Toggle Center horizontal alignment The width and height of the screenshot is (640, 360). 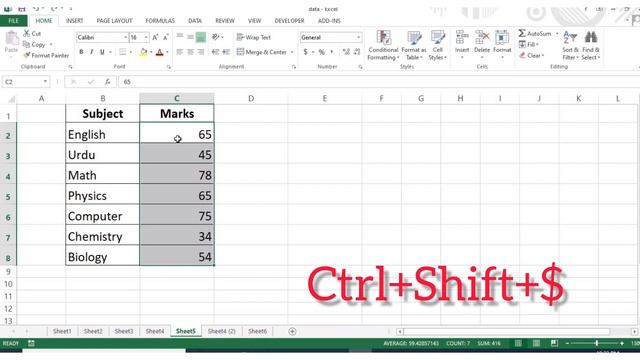[190, 52]
